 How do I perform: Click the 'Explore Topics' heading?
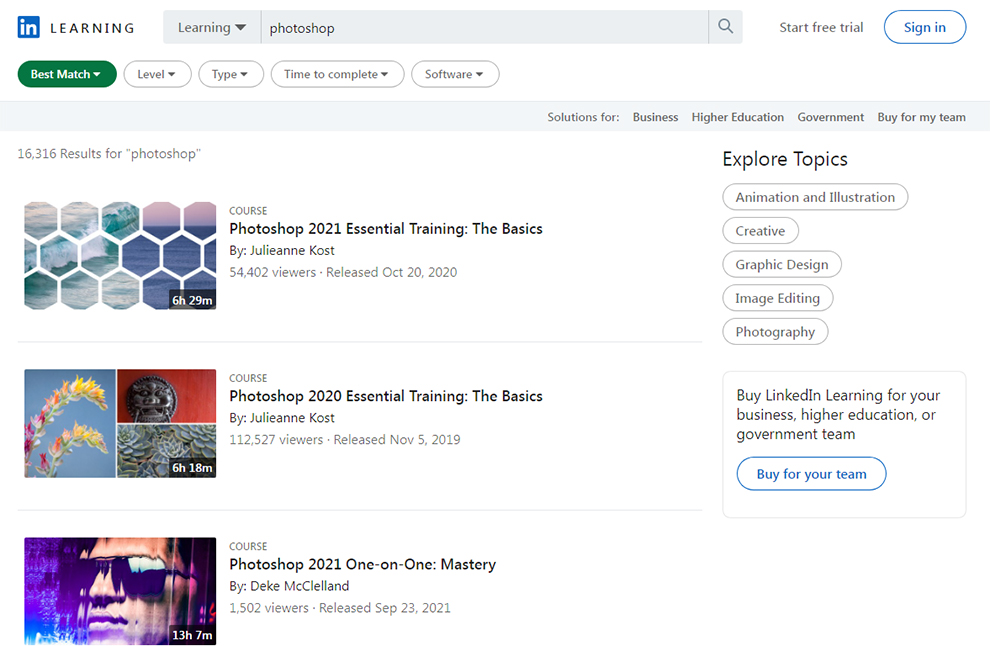pos(785,159)
